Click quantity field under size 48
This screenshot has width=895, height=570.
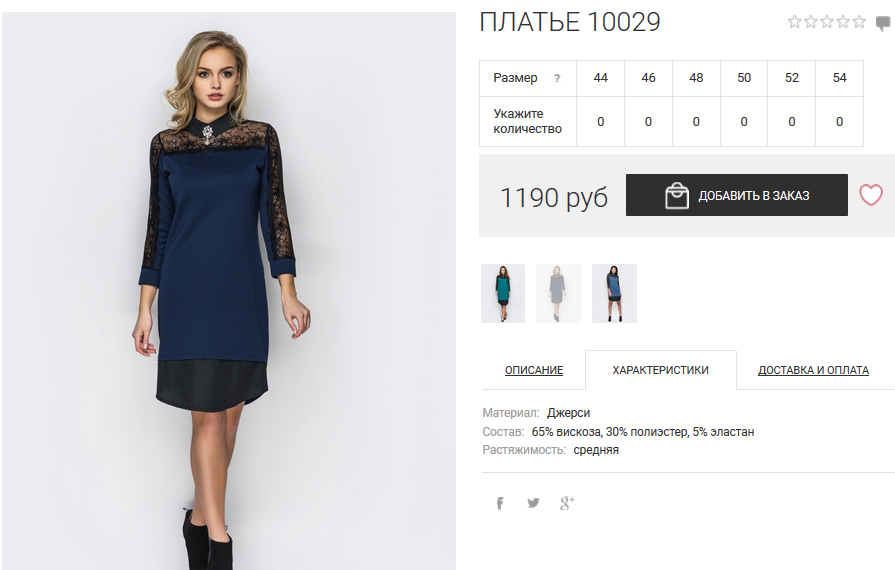pyautogui.click(x=696, y=122)
